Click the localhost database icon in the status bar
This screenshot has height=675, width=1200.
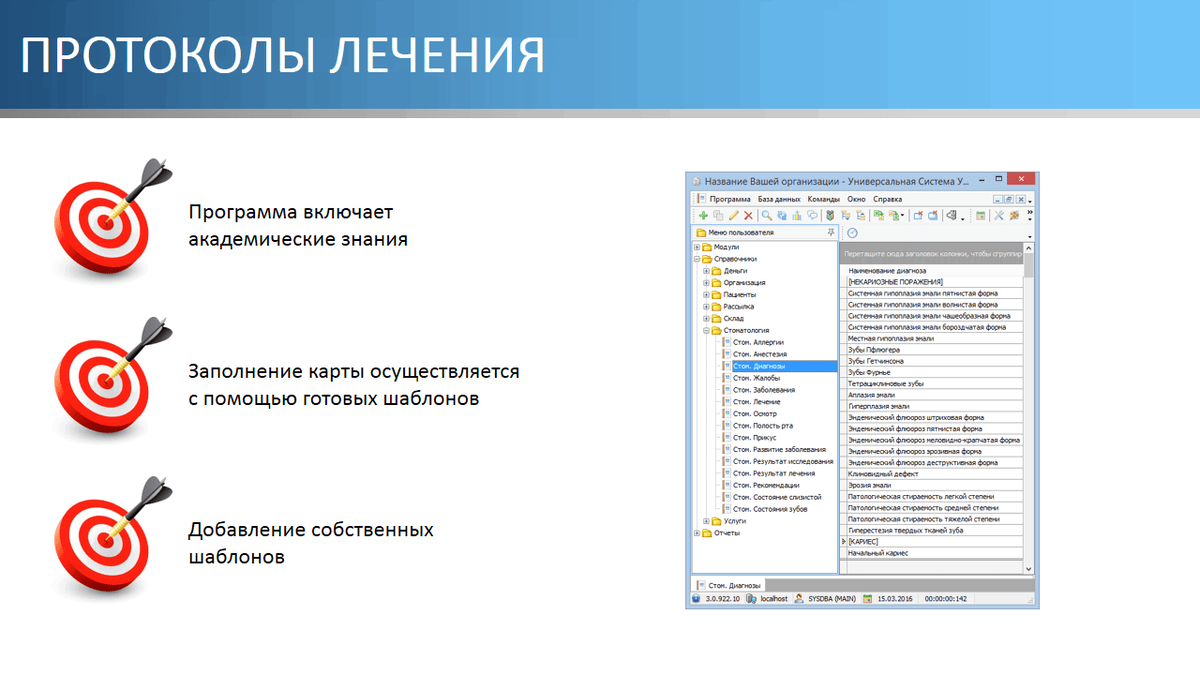coord(752,598)
